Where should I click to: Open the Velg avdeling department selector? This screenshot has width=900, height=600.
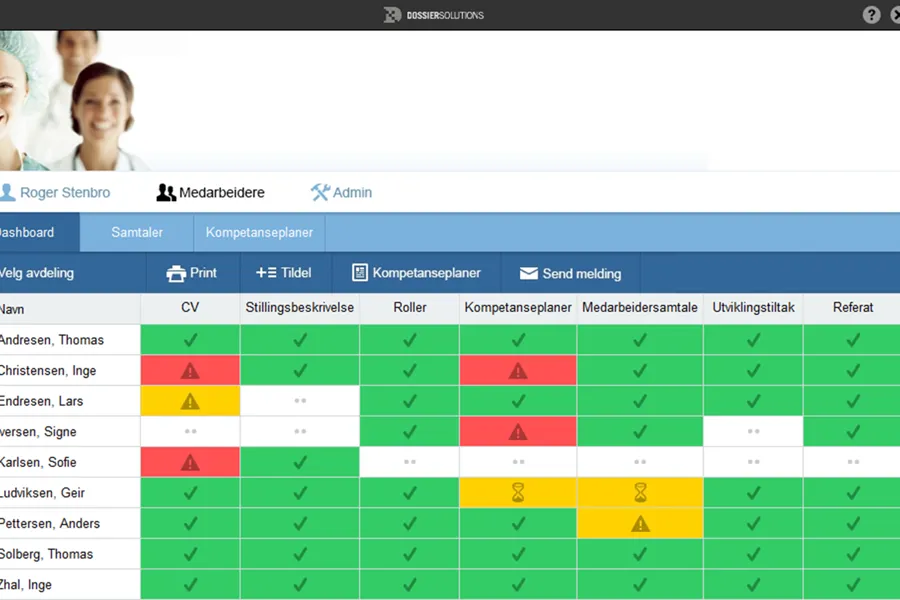tap(37, 273)
